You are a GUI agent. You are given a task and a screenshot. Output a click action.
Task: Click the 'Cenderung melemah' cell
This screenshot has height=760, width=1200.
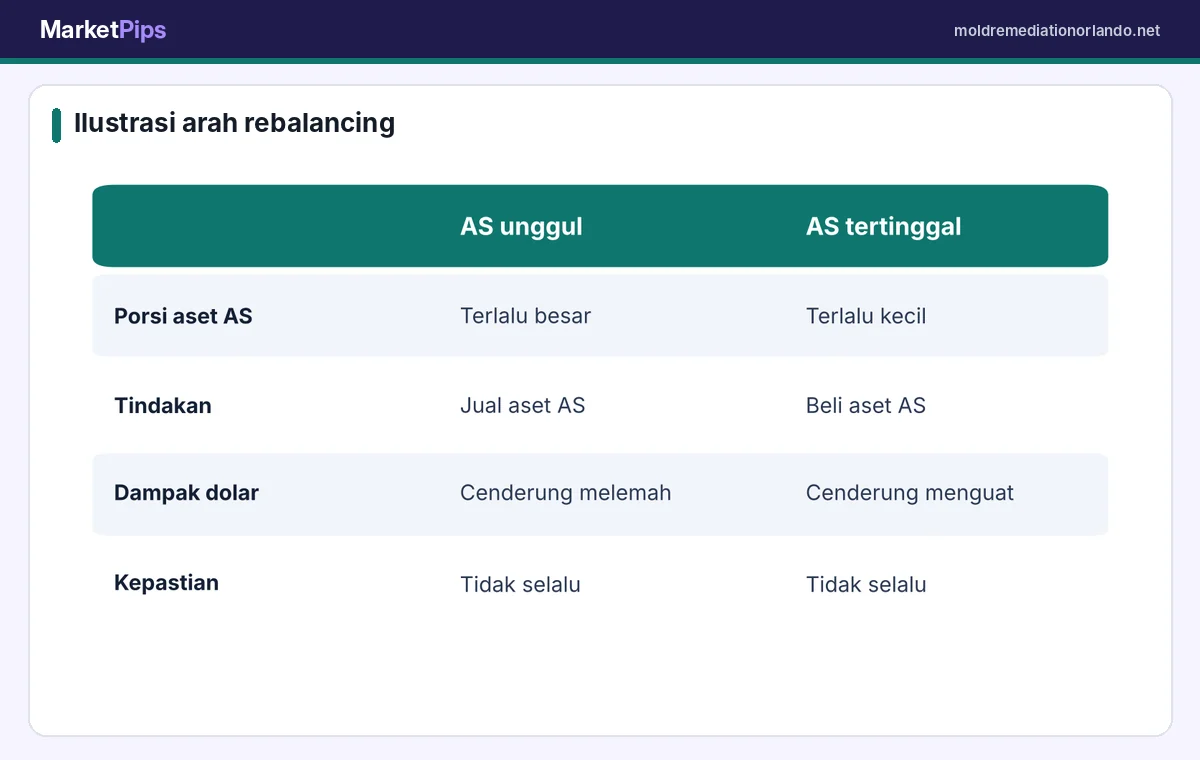tap(565, 493)
